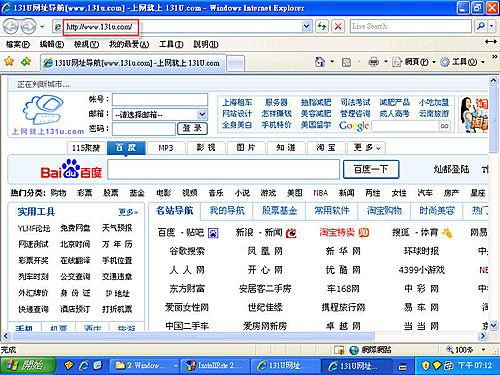Open the 请选择邮箱 mailbox dropdown
Screen dimensions: 500x375
pos(160,115)
